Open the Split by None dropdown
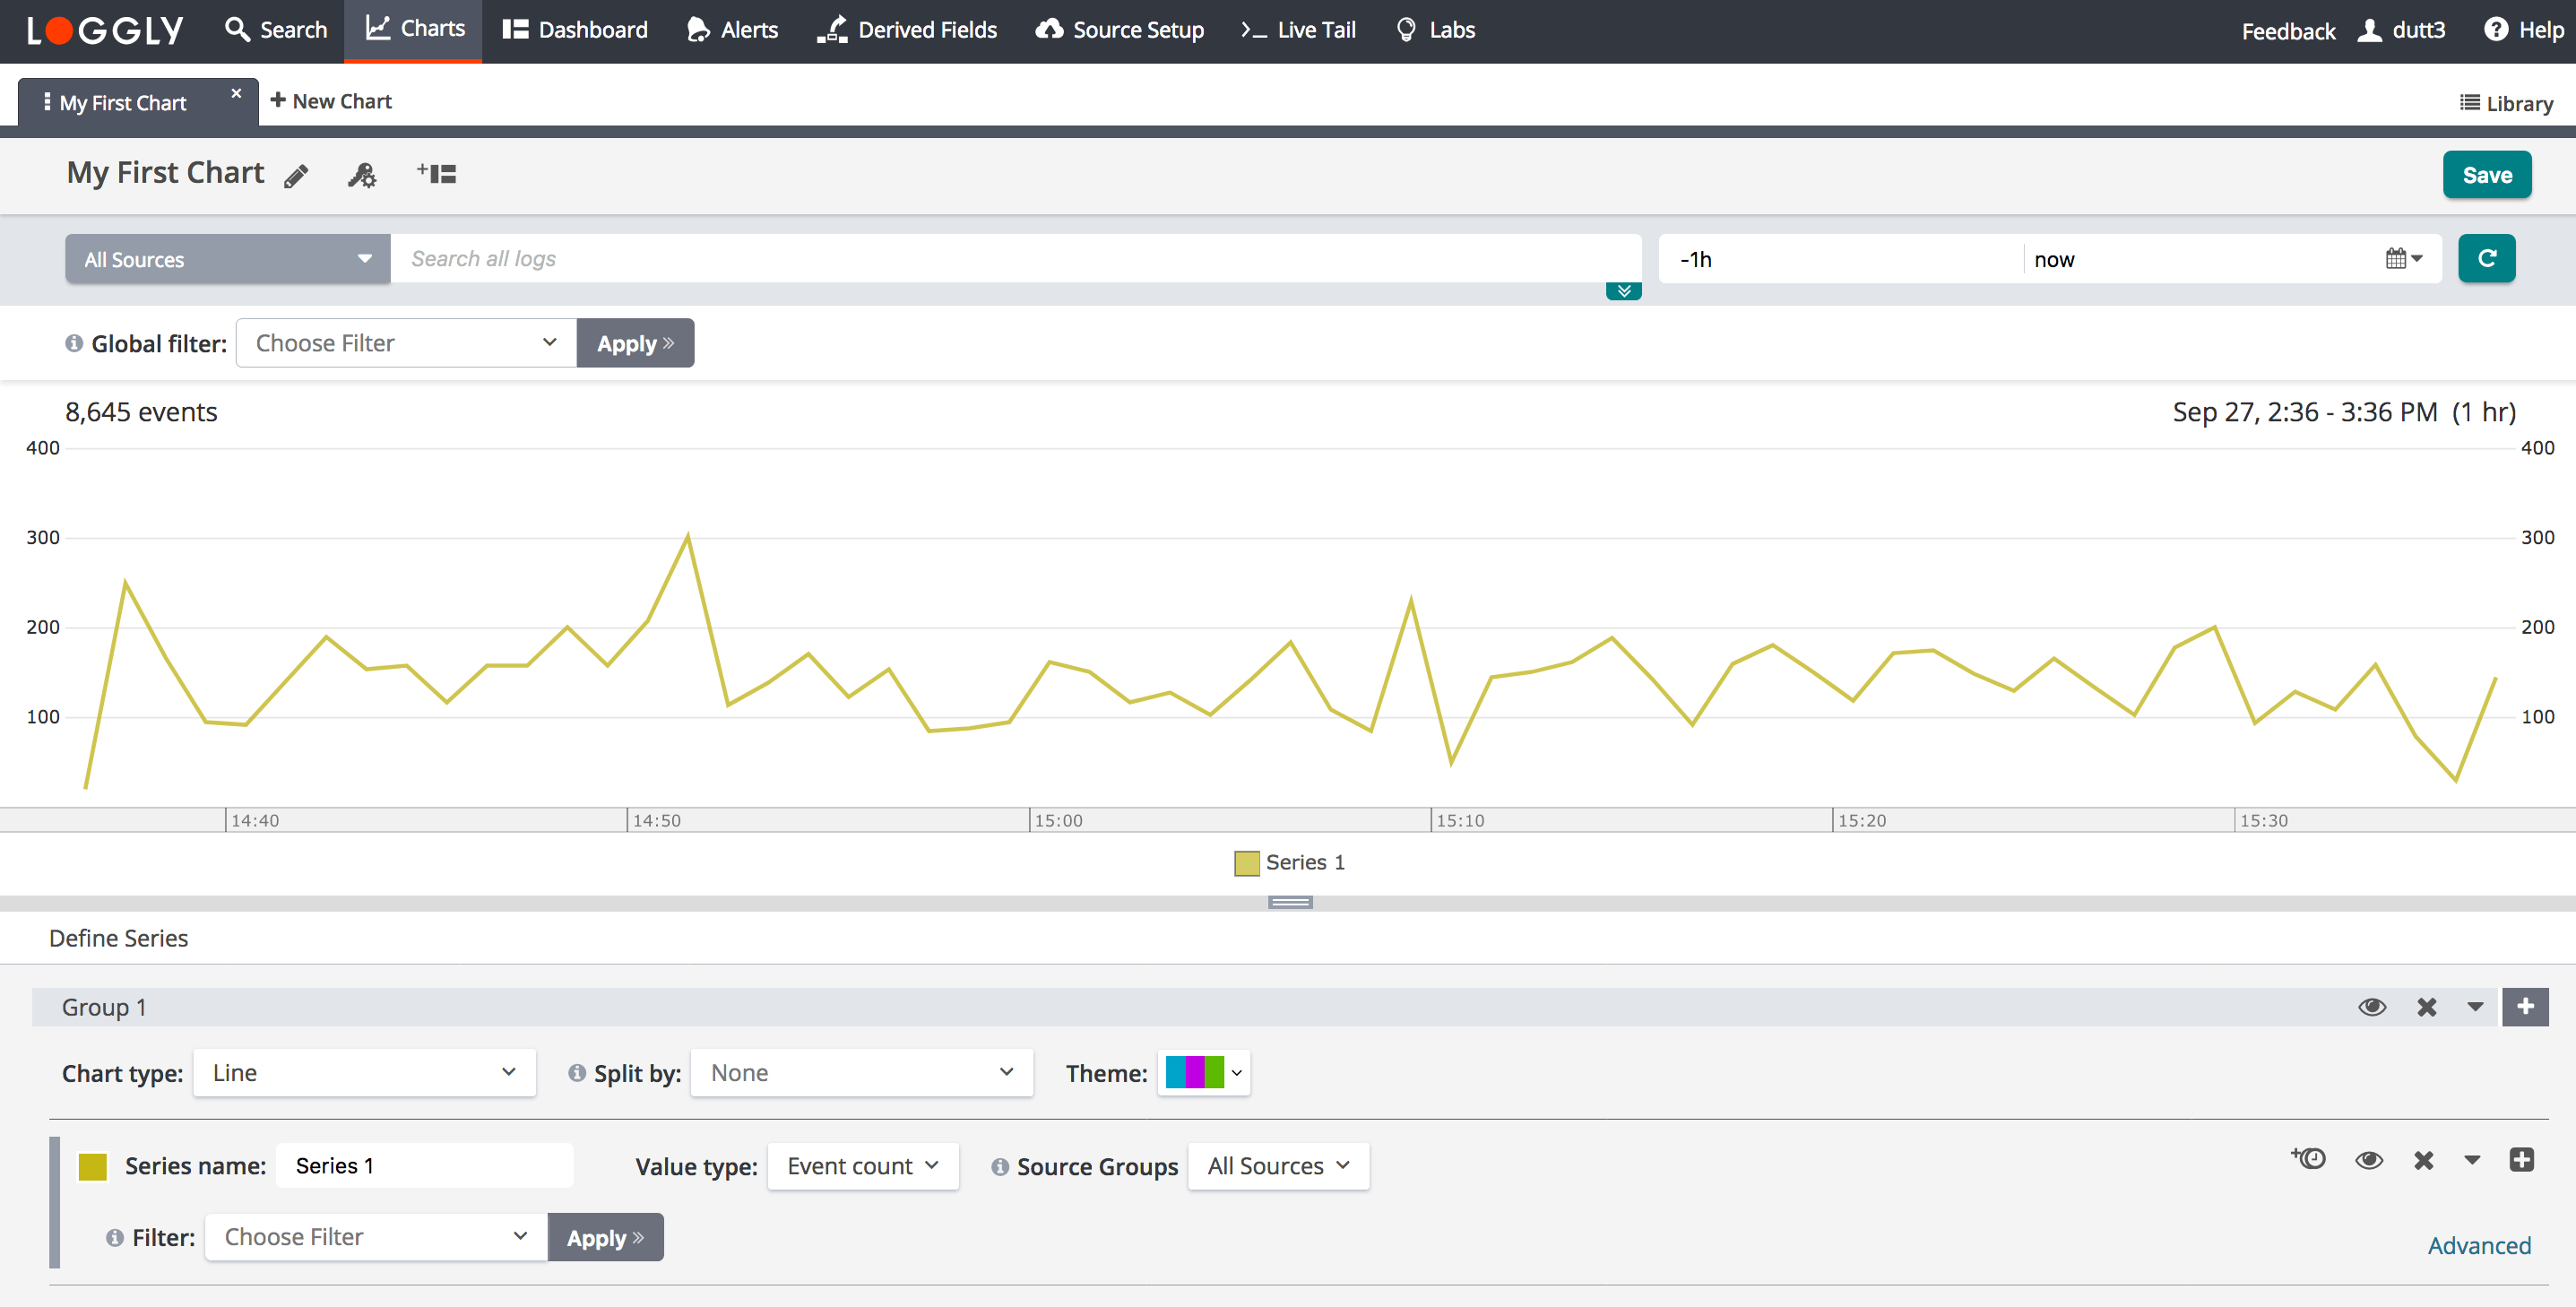This screenshot has height=1307, width=2576. [x=861, y=1073]
